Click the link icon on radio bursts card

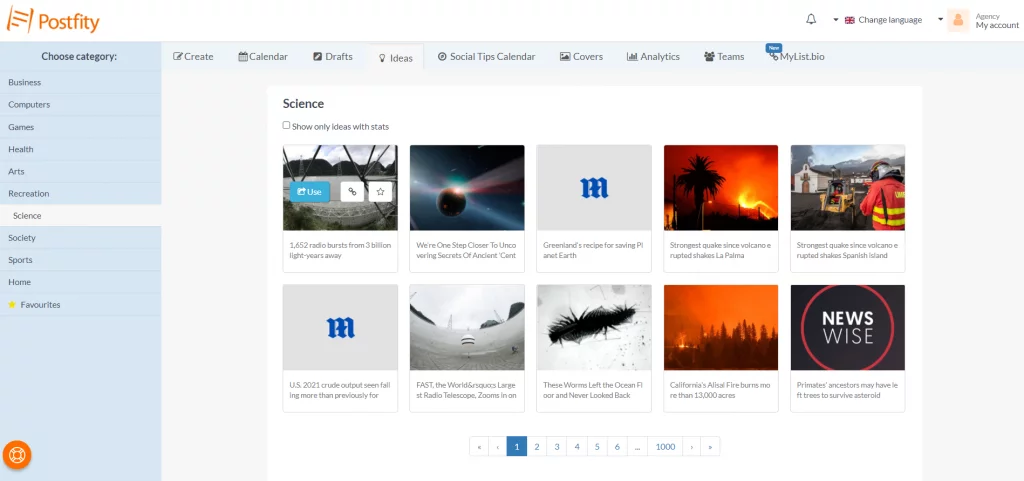(352, 191)
